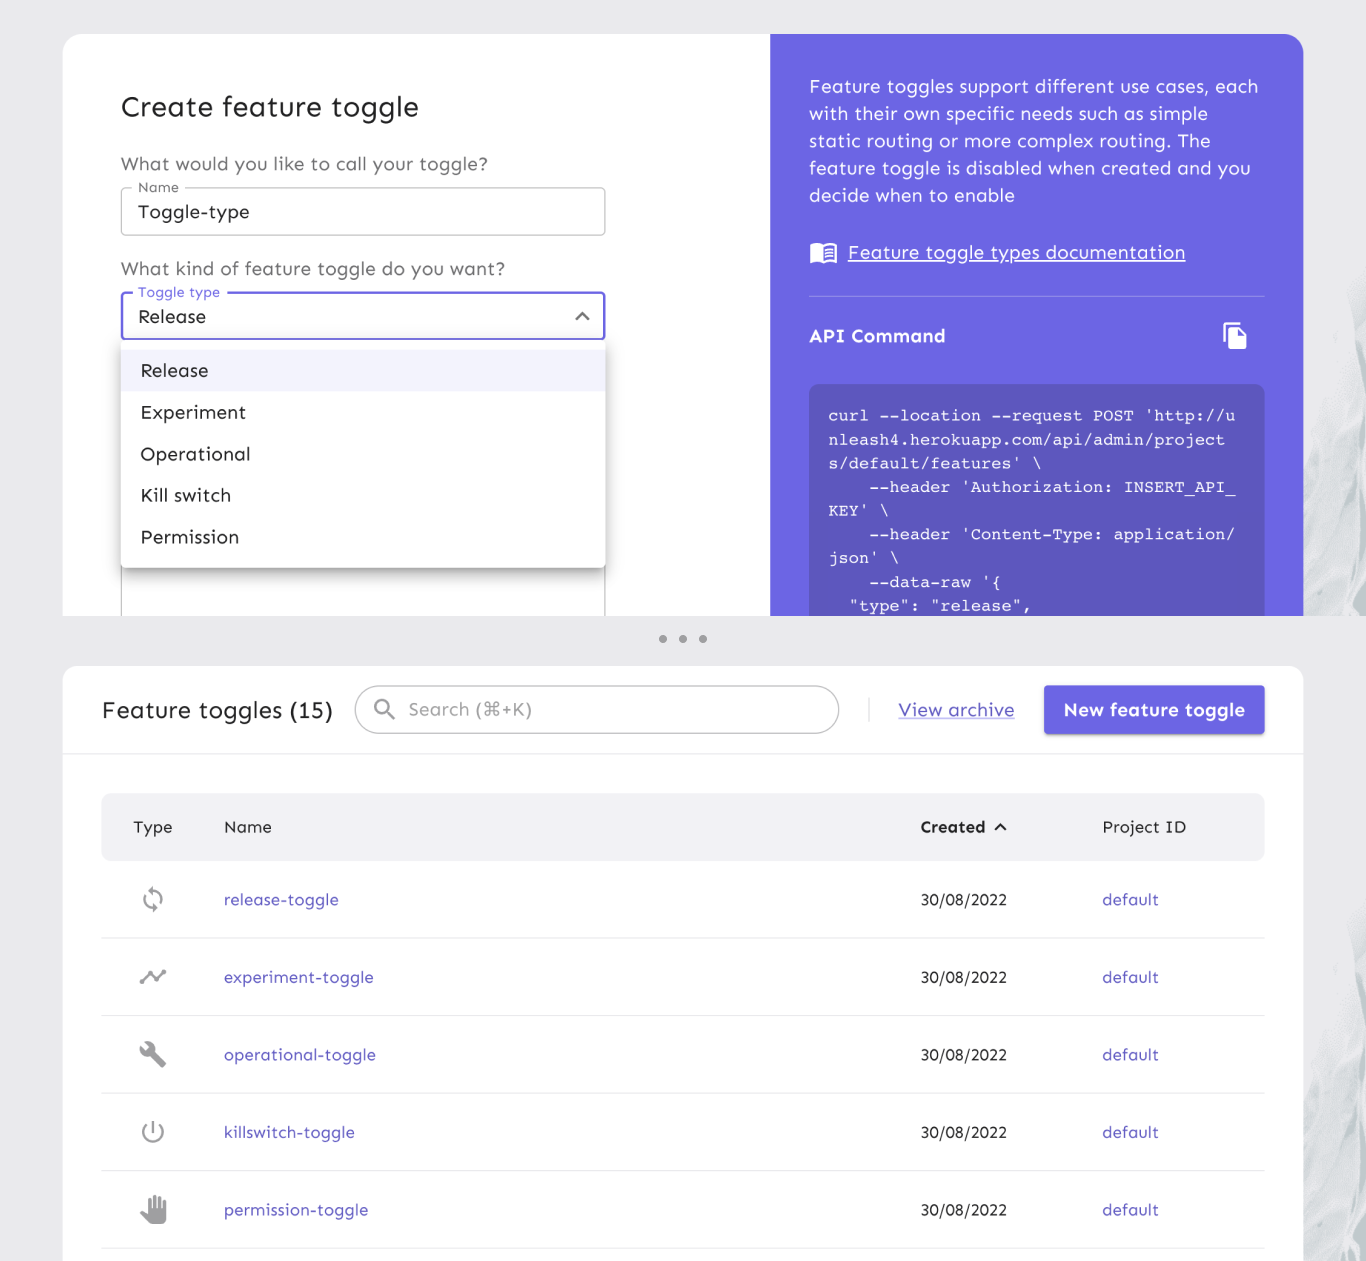1366x1261 pixels.
Task: Open the permission-toggle feature link
Action: coord(296,1210)
